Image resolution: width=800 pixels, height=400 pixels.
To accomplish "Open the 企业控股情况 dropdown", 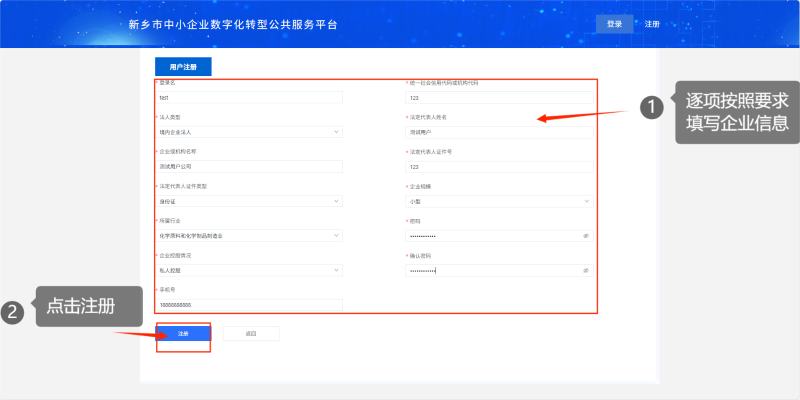I will point(250,270).
